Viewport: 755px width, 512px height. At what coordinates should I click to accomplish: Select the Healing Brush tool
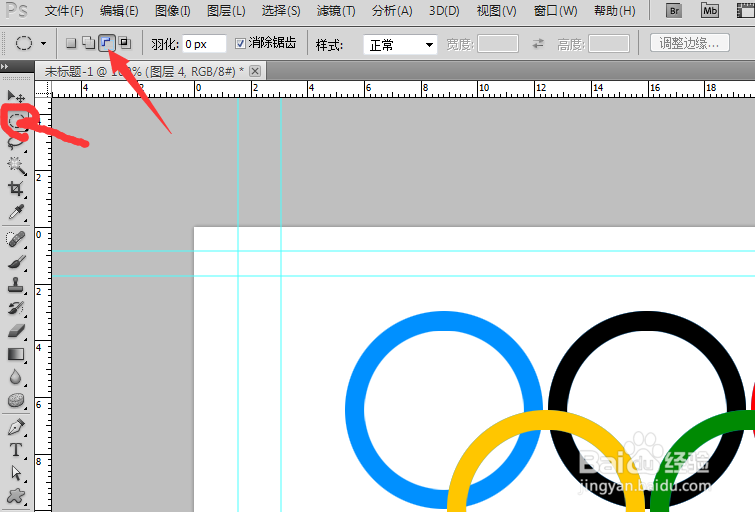(16, 239)
